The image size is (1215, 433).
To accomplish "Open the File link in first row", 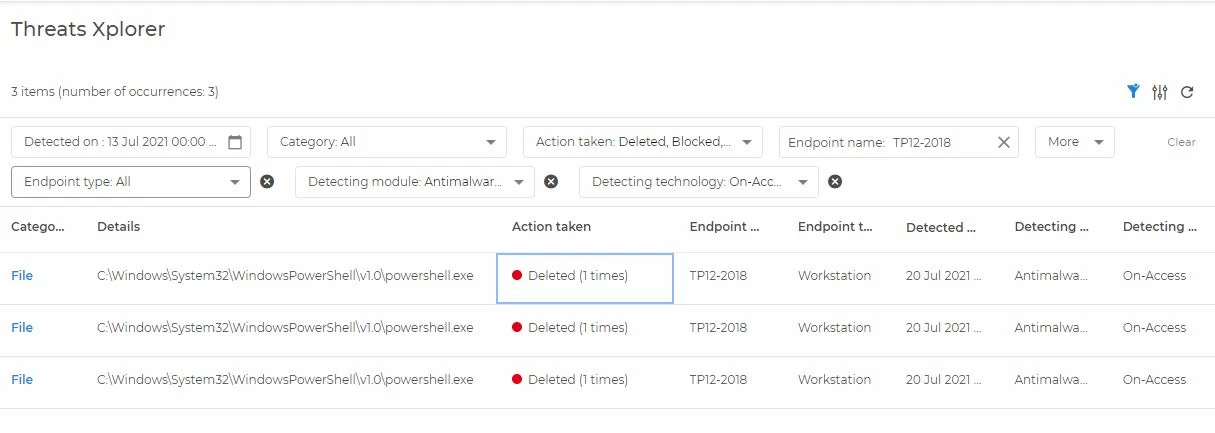I will 22,275.
